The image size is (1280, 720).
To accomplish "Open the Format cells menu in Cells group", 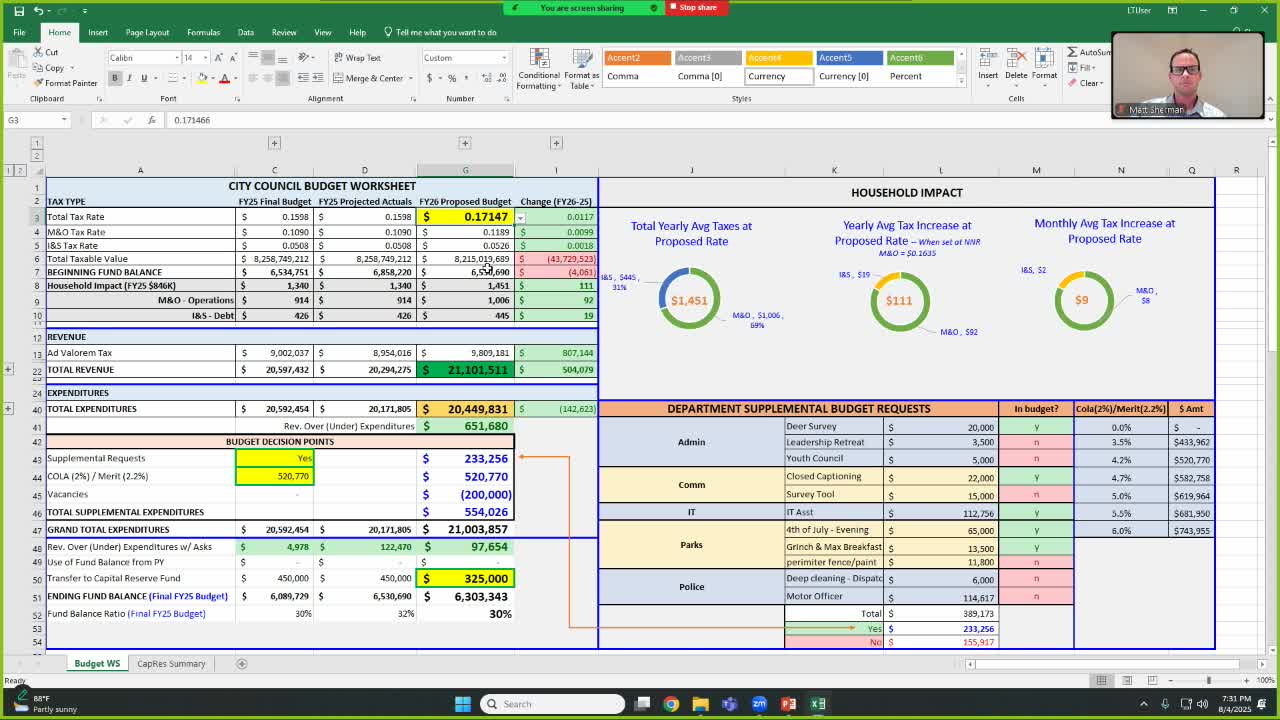I will pos(1044,63).
